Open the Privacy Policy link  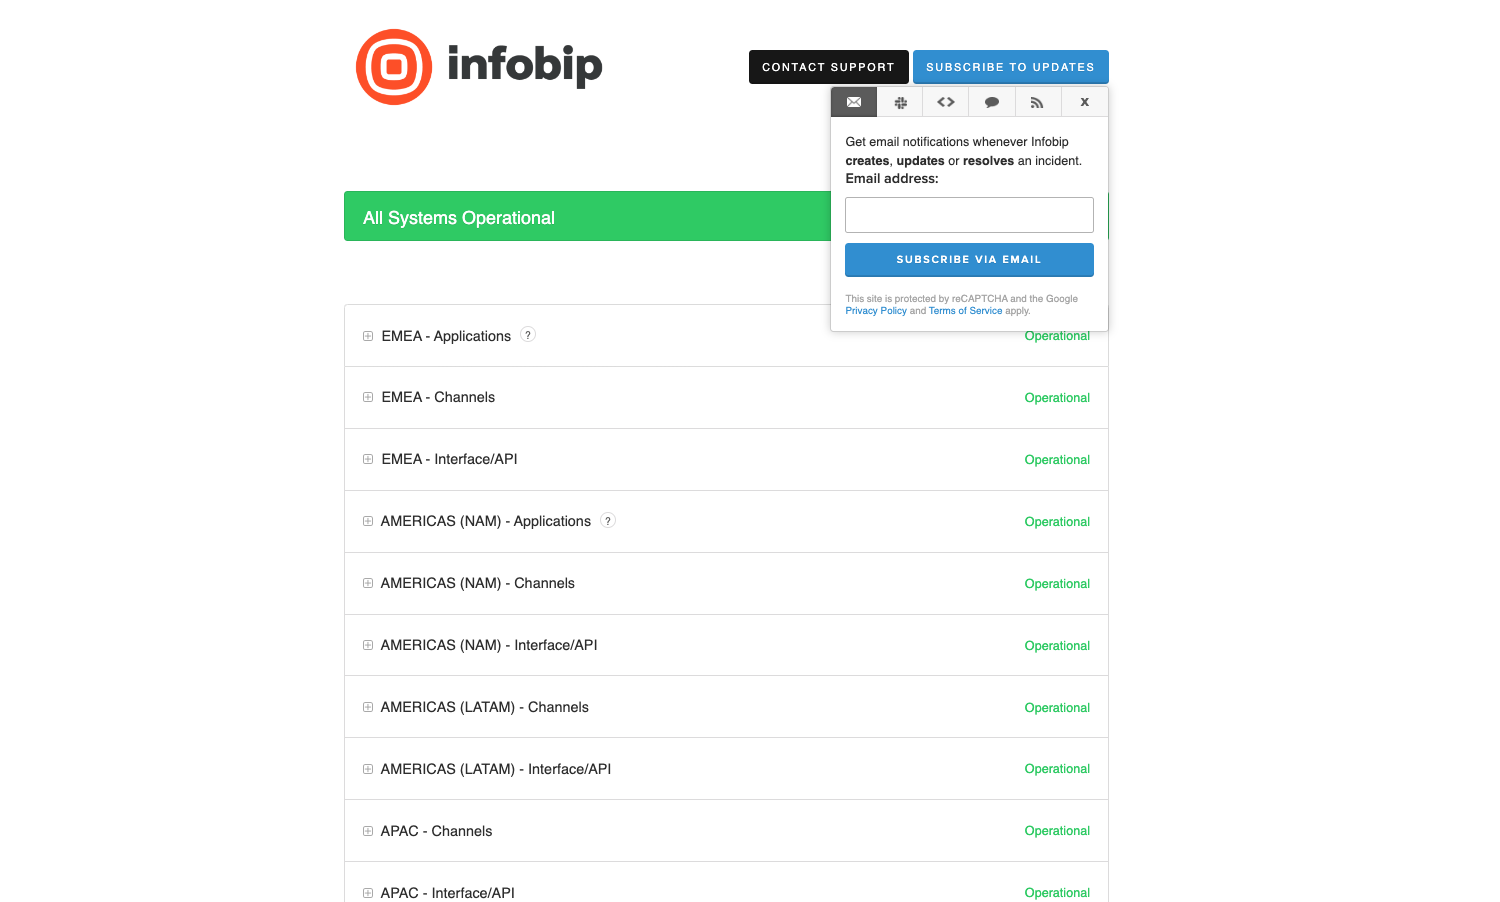pos(875,311)
